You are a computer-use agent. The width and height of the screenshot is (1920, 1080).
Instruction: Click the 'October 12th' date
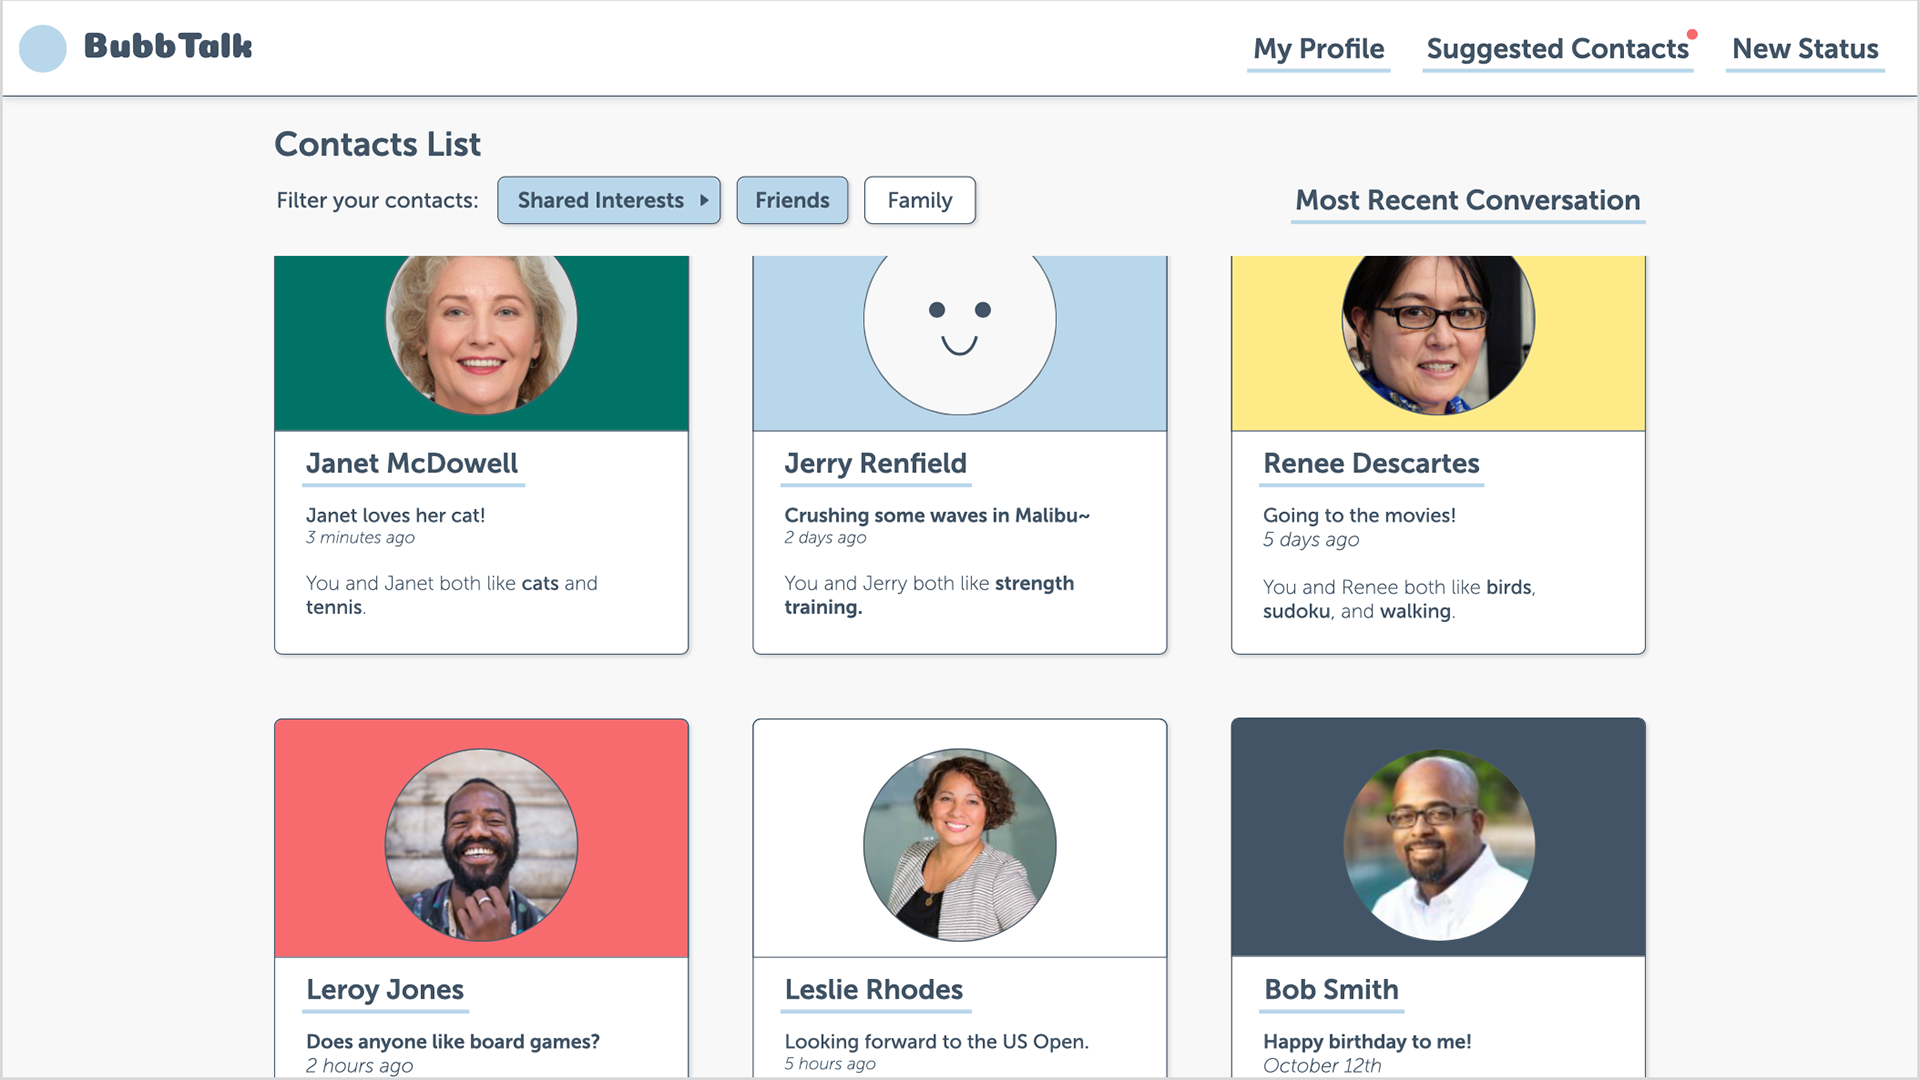coord(1322,1066)
